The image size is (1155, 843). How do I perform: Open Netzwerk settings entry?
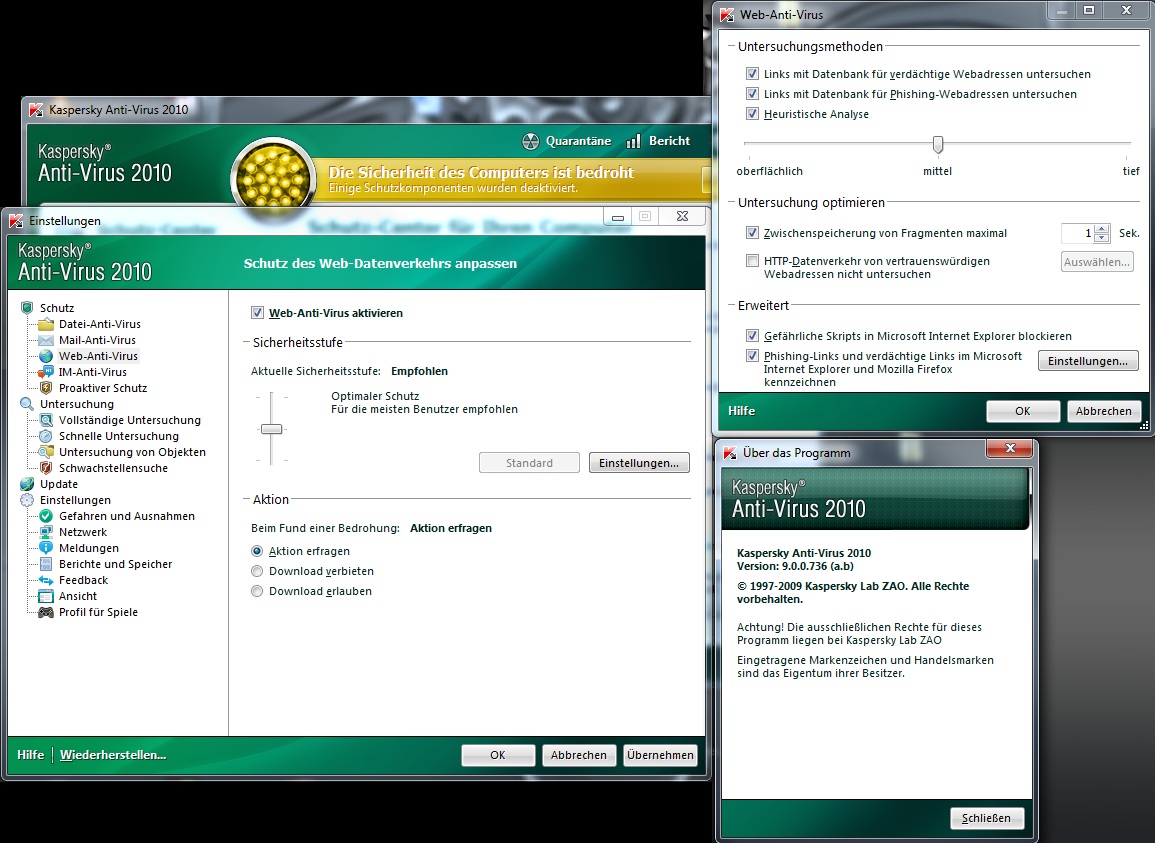point(83,532)
